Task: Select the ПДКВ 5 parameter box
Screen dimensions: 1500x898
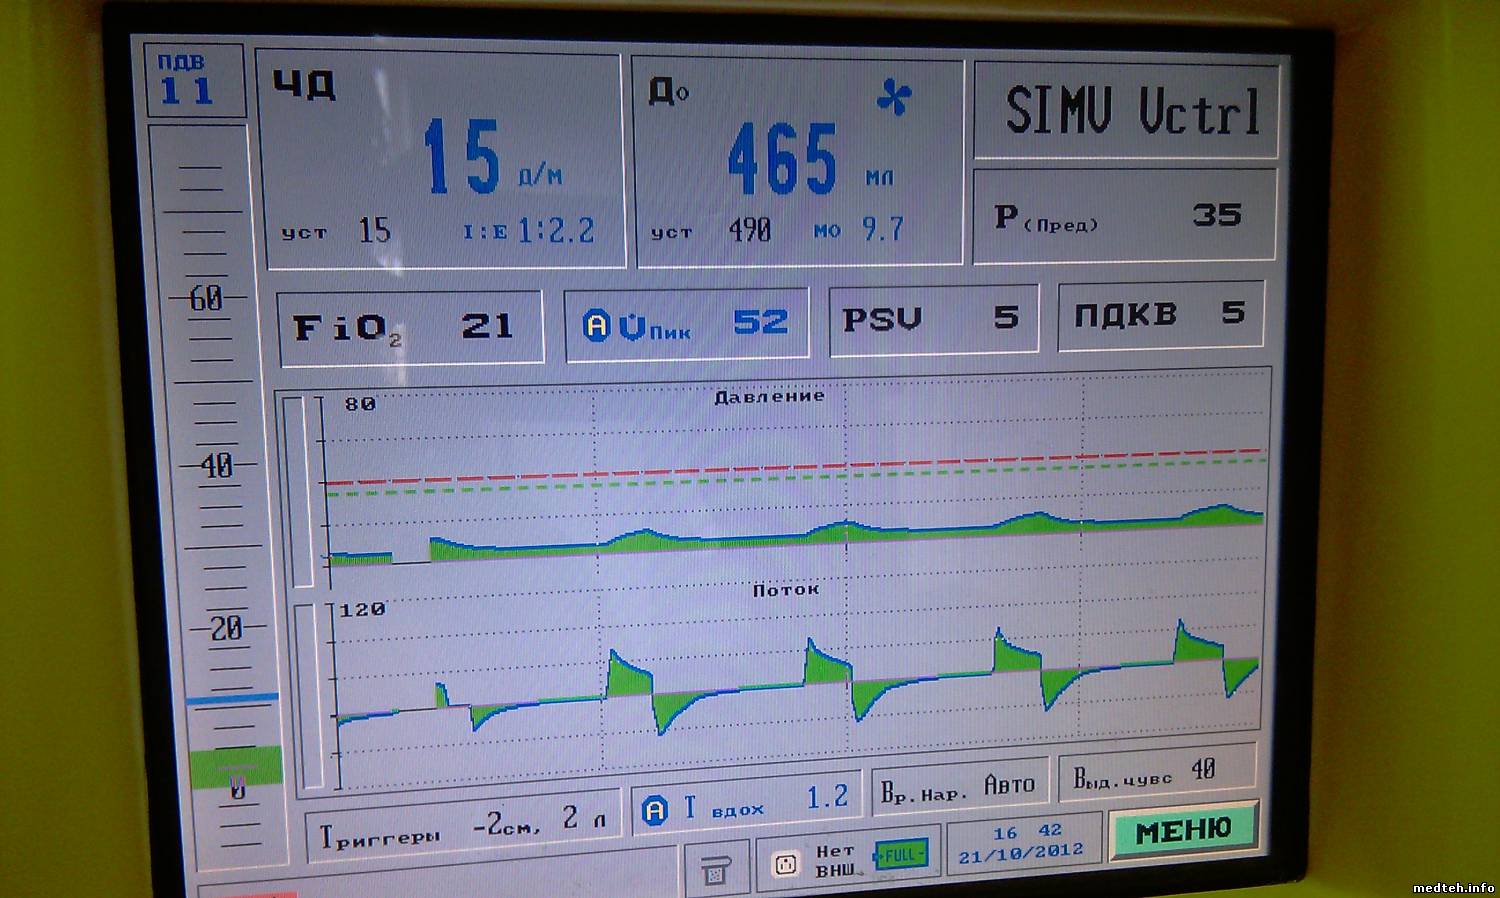Action: (x=1160, y=315)
